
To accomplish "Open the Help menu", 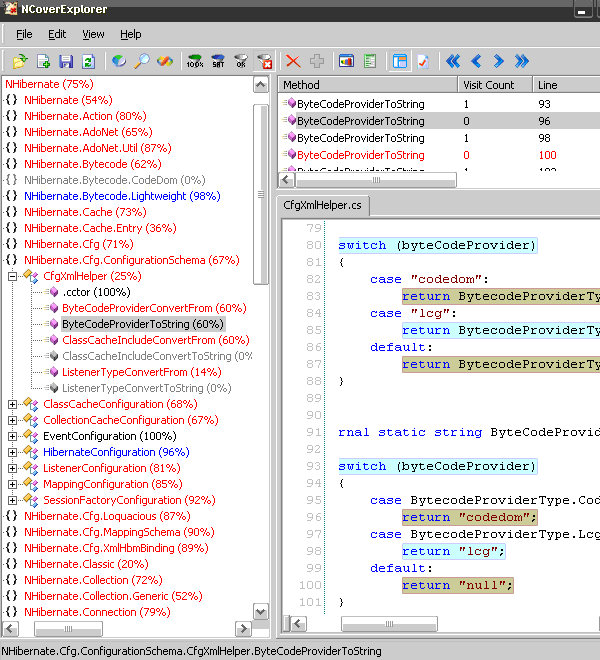I will (131, 34).
